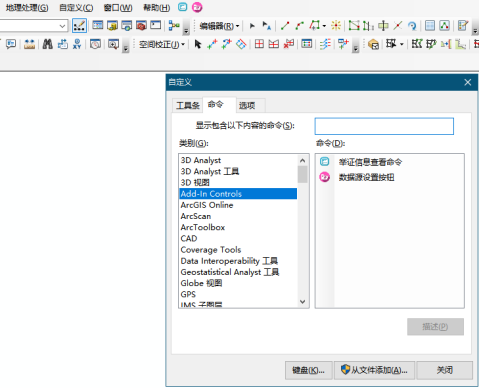Launch the ModelBuilder icon
This screenshot has height=388, width=479.
(174, 25)
